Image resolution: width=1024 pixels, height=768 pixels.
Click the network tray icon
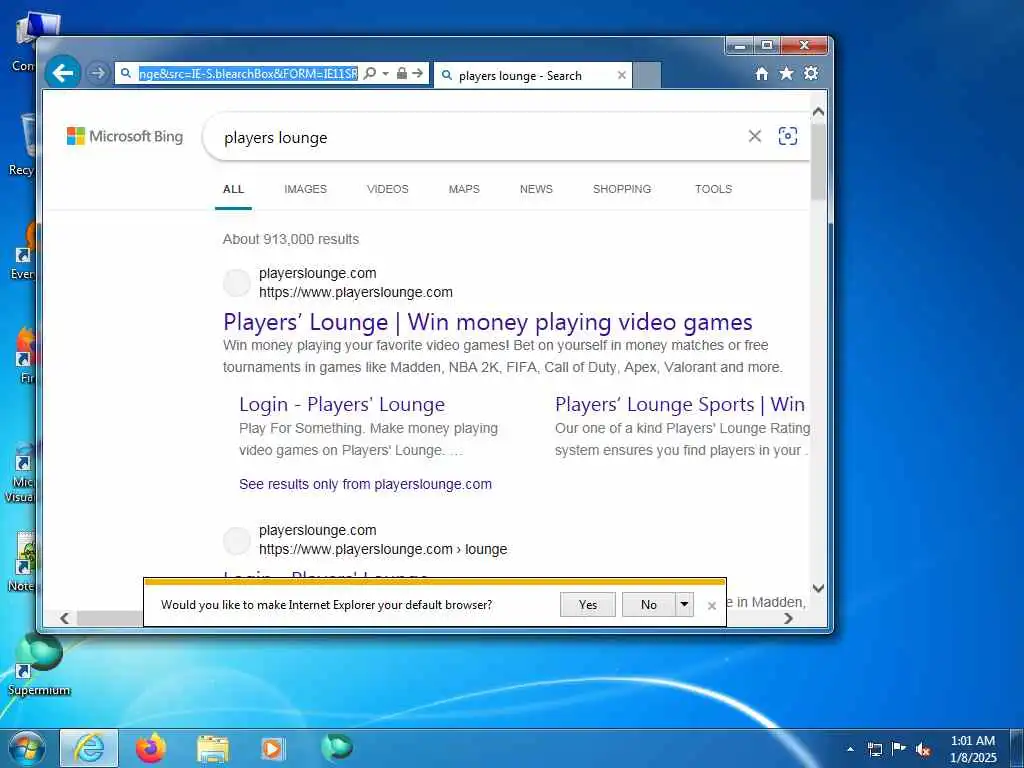pos(875,749)
